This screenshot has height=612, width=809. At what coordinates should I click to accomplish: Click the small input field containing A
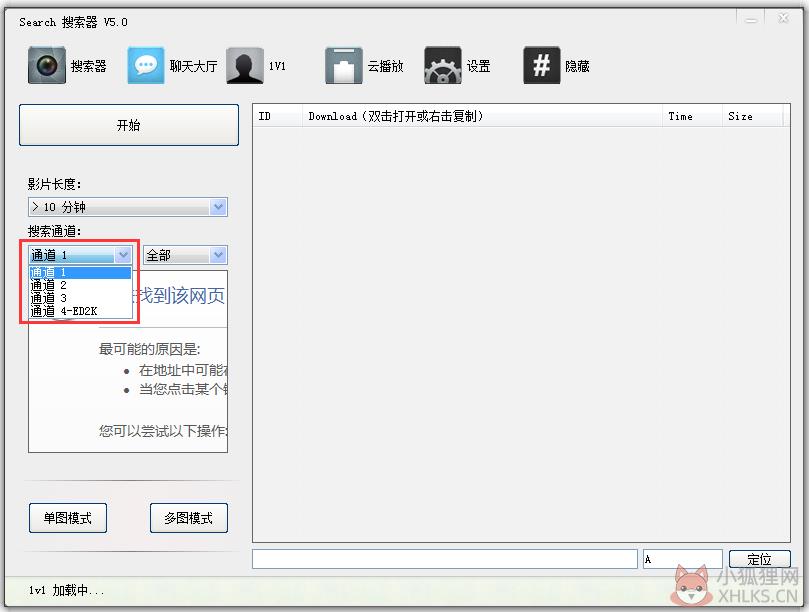coord(683,559)
